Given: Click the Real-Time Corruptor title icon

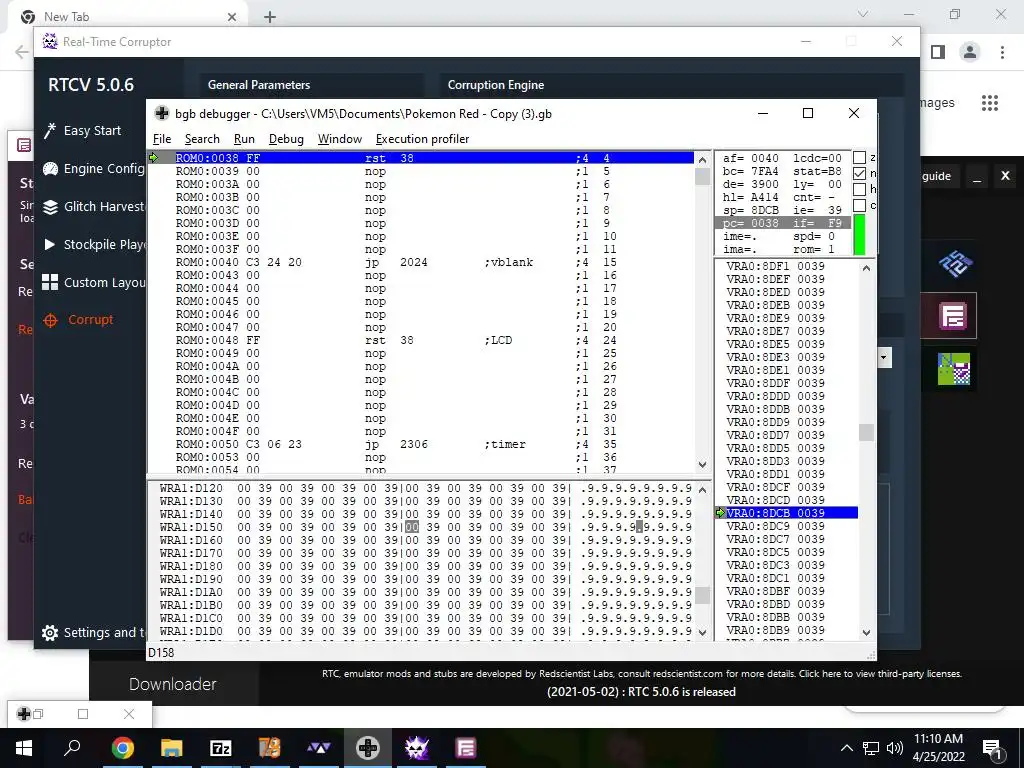Looking at the screenshot, I should point(50,42).
